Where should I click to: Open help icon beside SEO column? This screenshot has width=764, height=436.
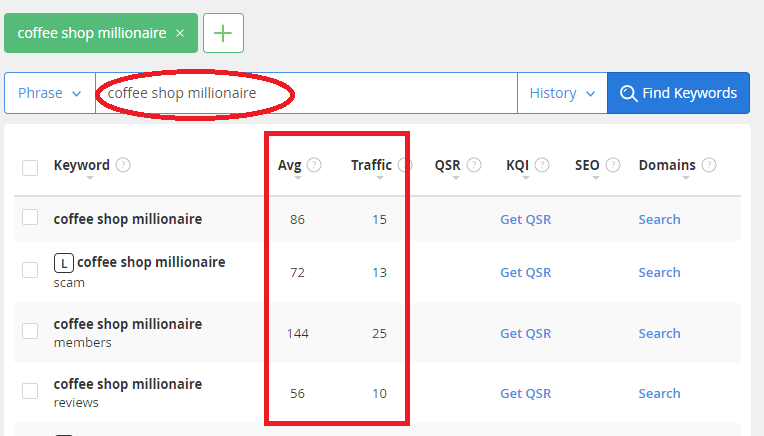(x=613, y=165)
